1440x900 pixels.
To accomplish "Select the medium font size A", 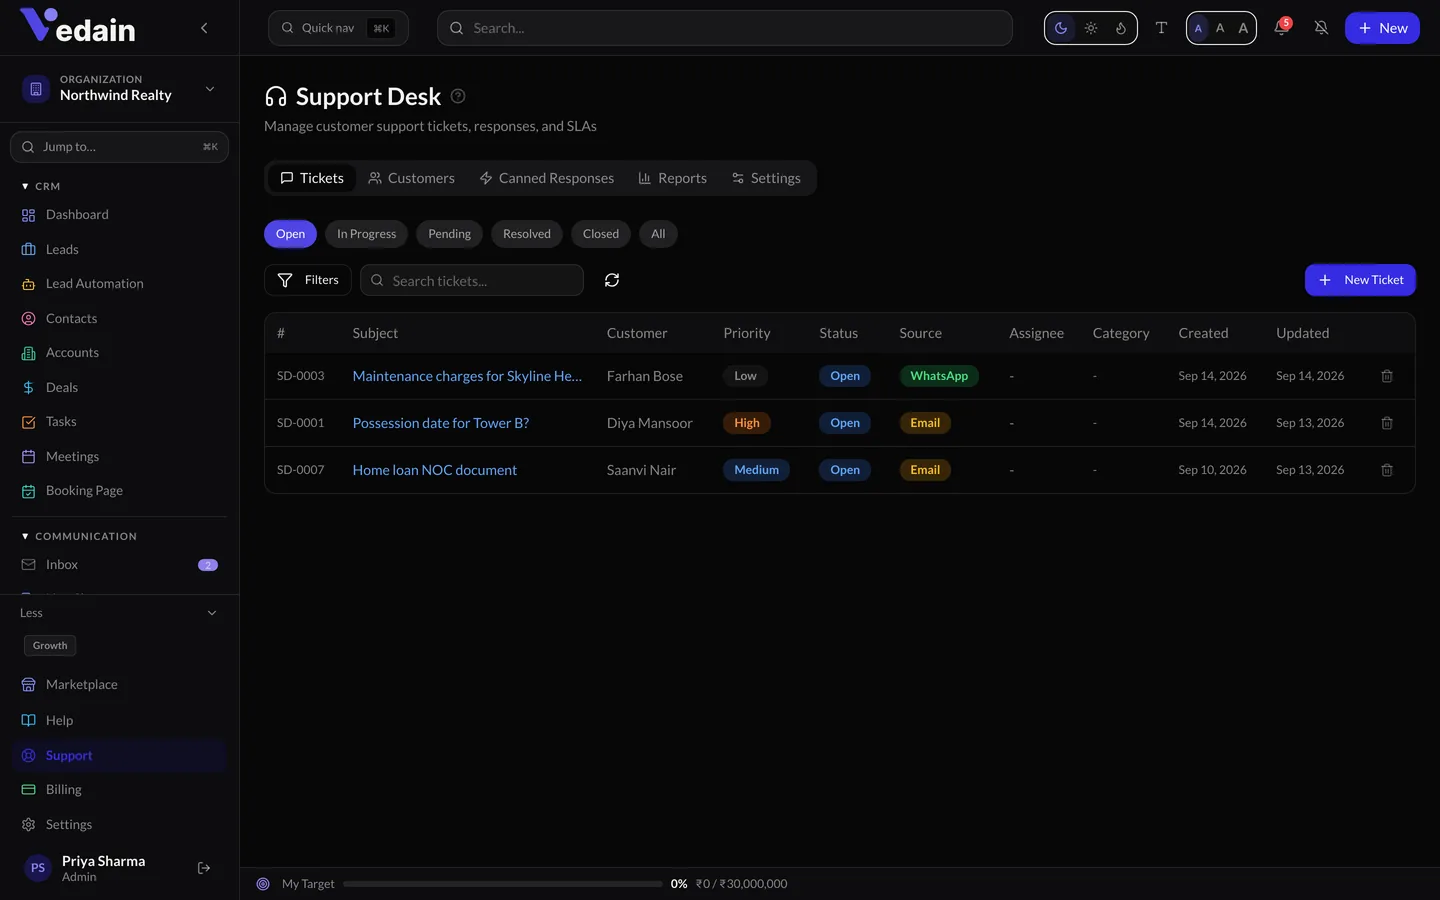I will (1220, 28).
